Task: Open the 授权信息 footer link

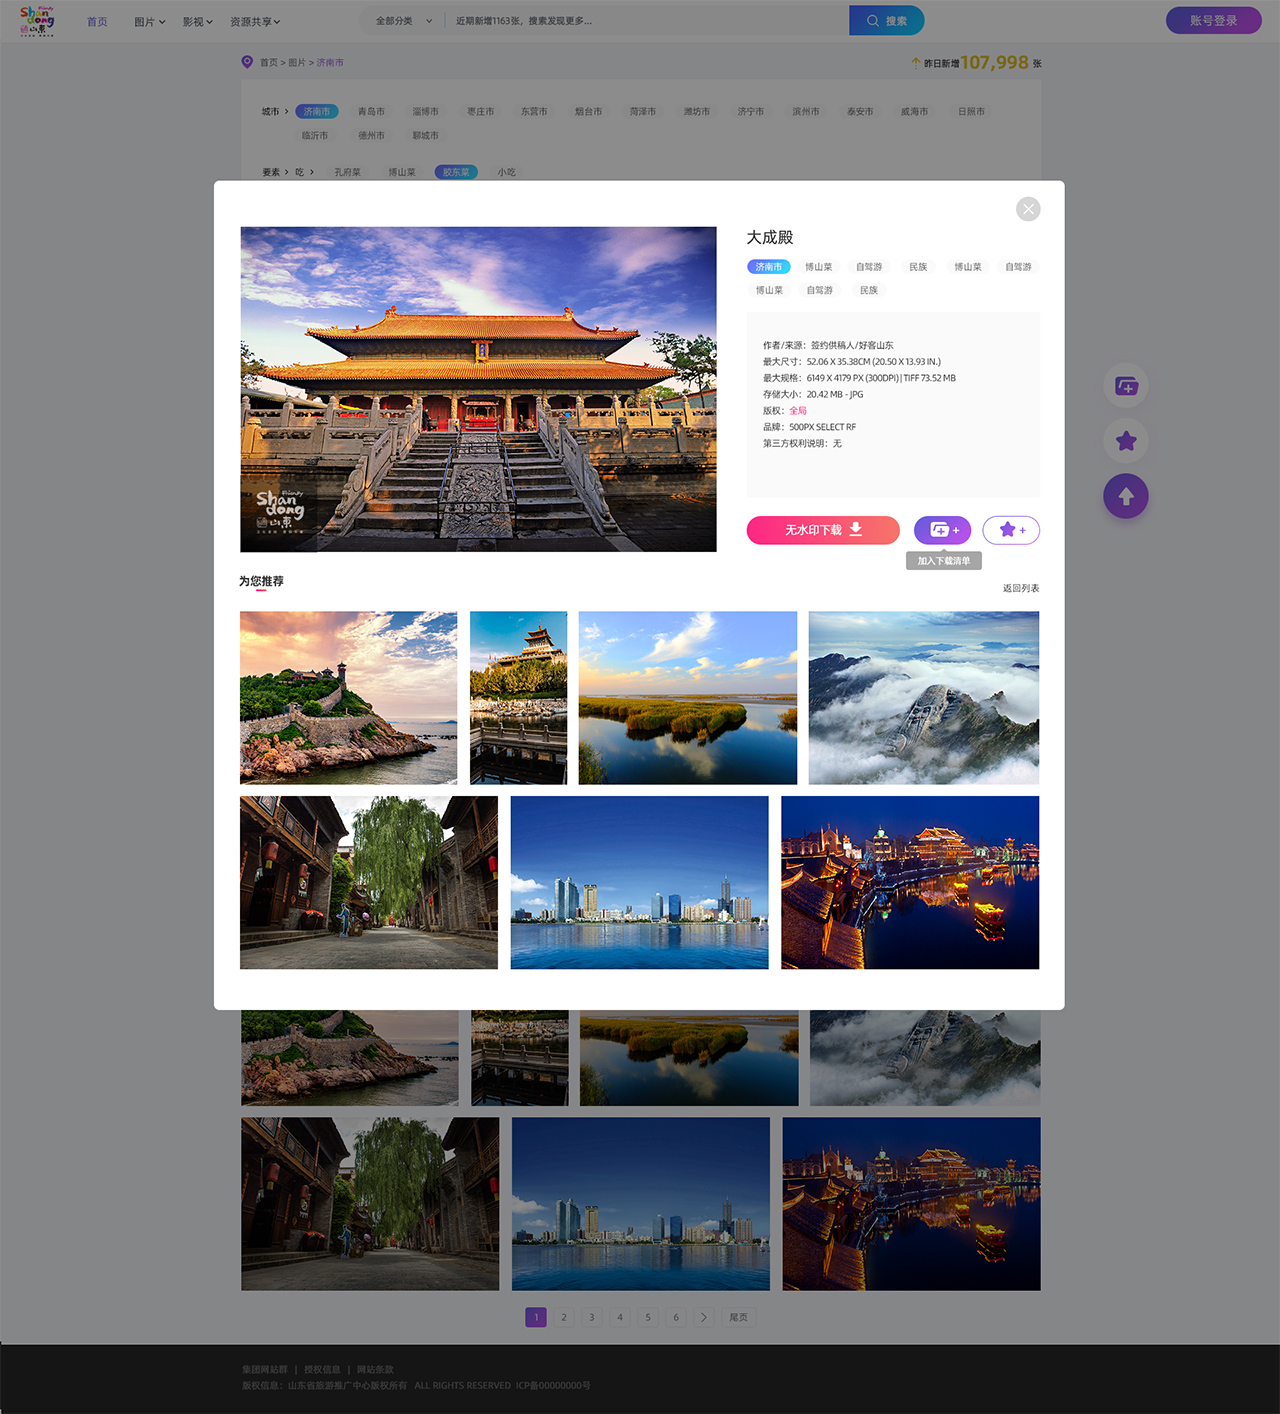Action: pos(322,1370)
